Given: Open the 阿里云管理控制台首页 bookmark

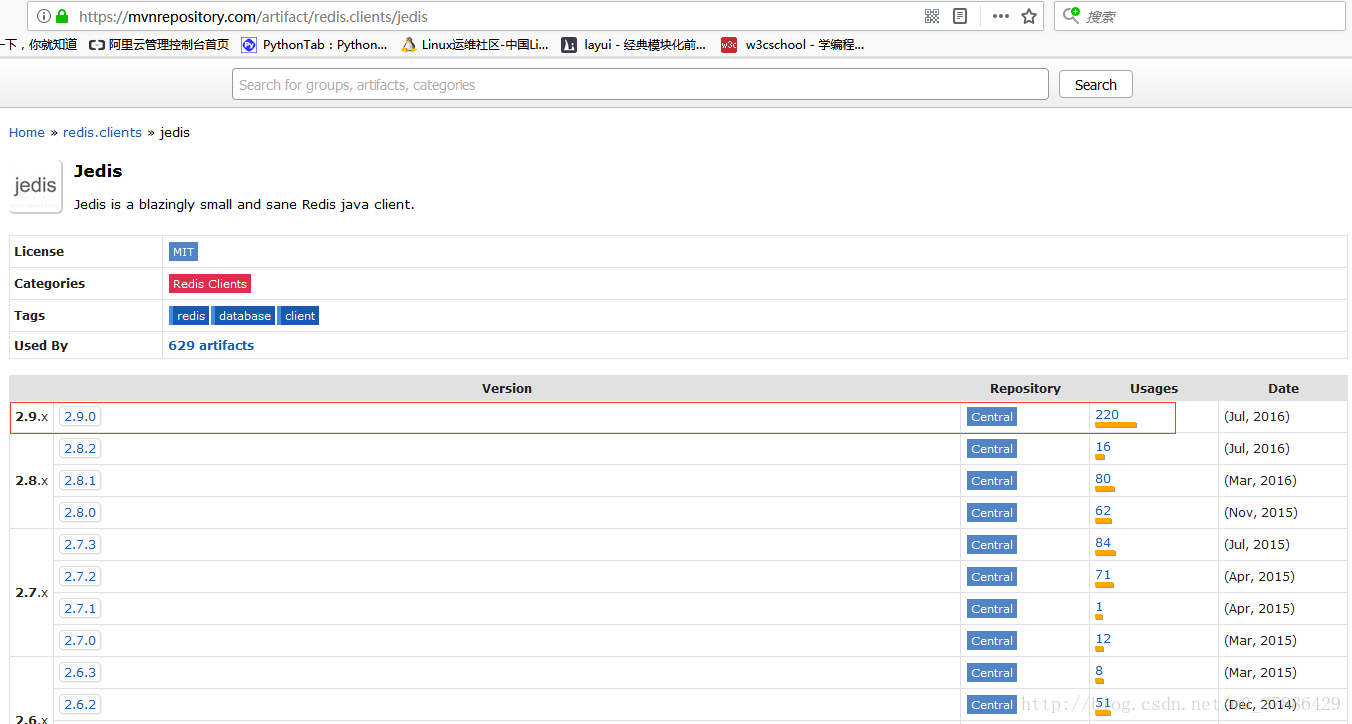Looking at the screenshot, I should click(159, 45).
